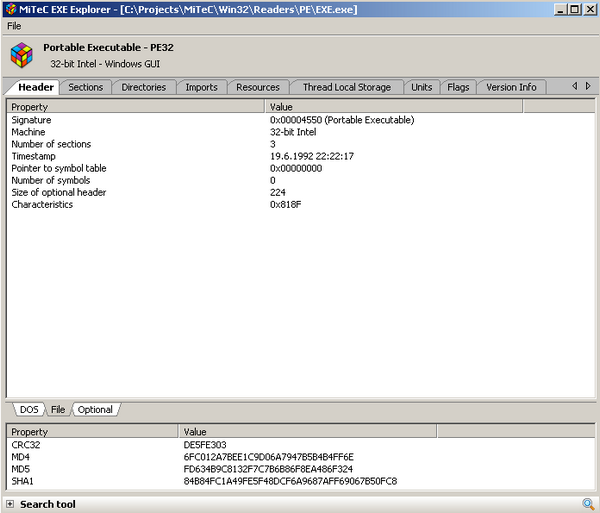Open the Version Info tab
The height and width of the screenshot is (513, 600).
point(511,87)
